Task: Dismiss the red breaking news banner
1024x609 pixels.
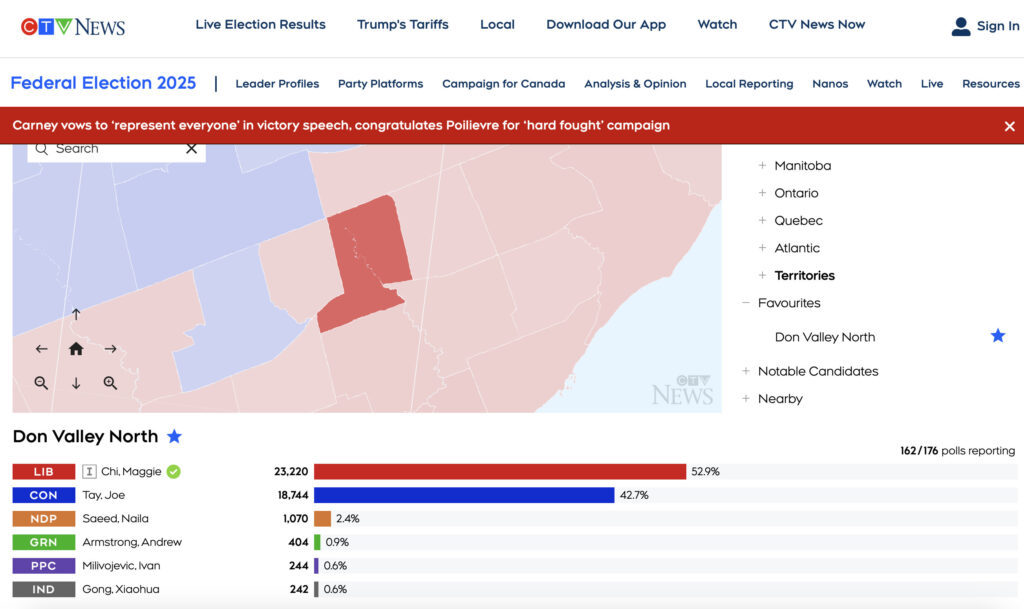Action: pyautogui.click(x=1009, y=126)
